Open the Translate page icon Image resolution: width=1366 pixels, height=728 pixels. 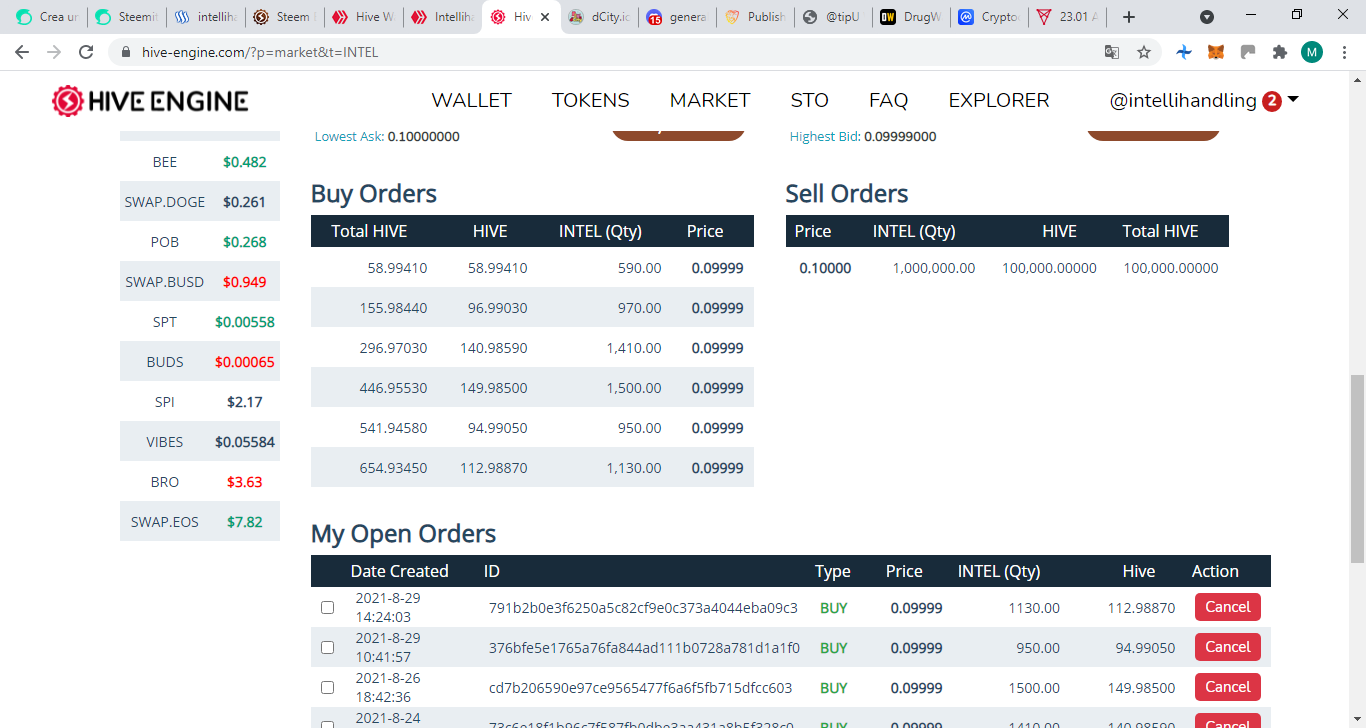pos(1112,52)
